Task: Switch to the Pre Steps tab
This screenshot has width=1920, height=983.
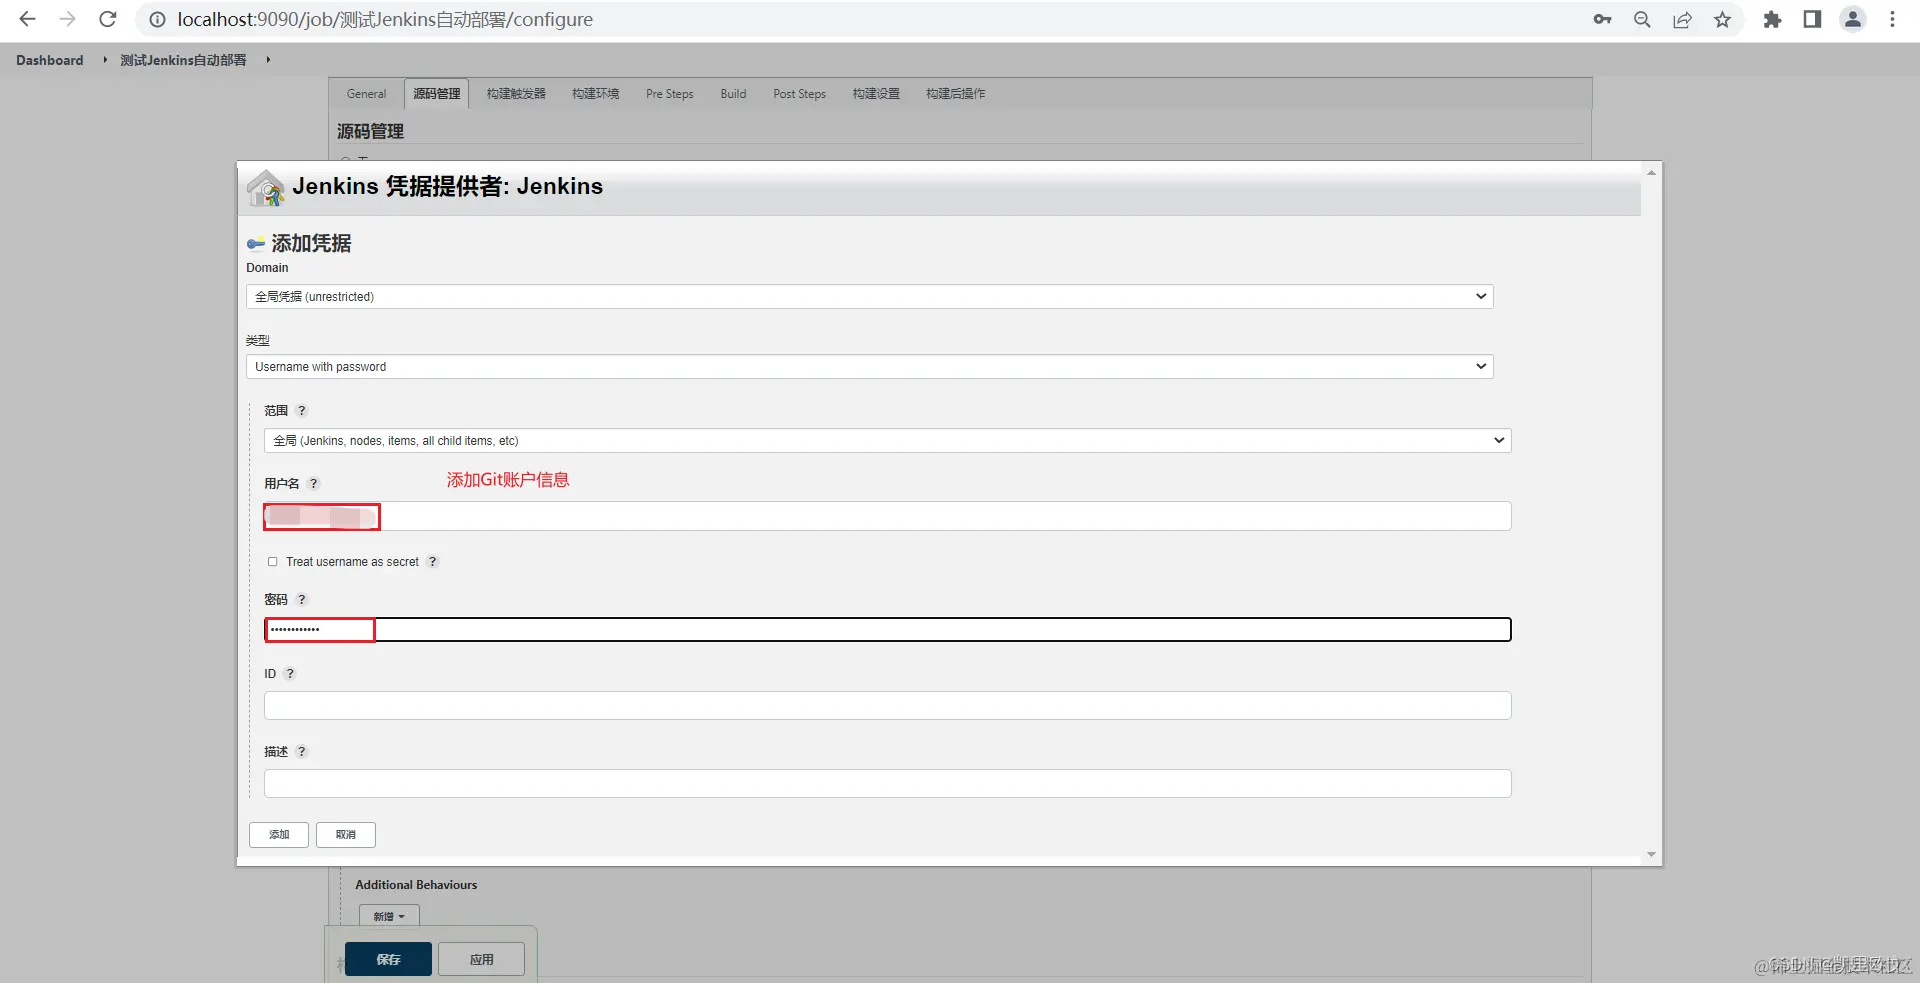Action: coord(669,94)
